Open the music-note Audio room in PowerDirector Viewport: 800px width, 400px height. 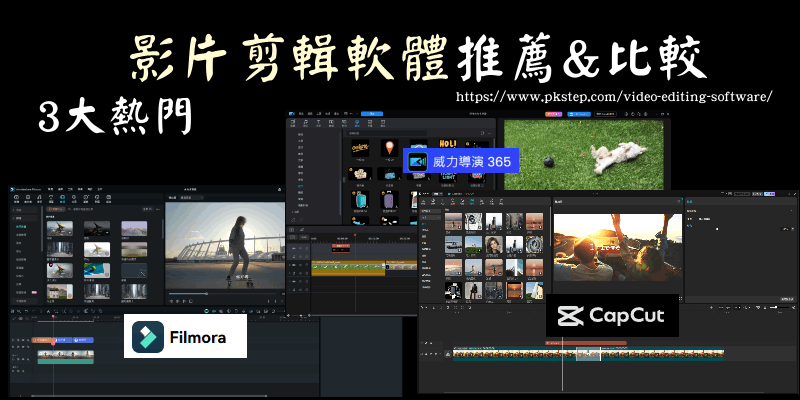[x=306, y=123]
